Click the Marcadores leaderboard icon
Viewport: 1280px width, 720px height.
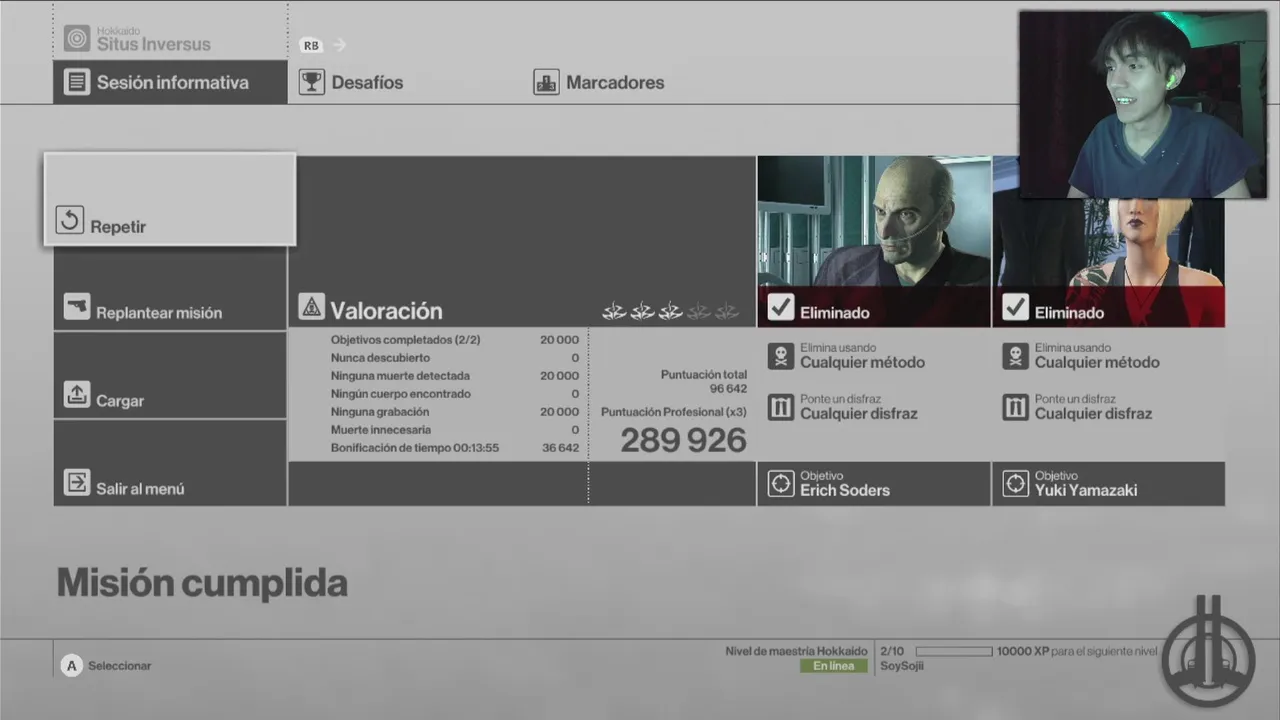coord(546,82)
